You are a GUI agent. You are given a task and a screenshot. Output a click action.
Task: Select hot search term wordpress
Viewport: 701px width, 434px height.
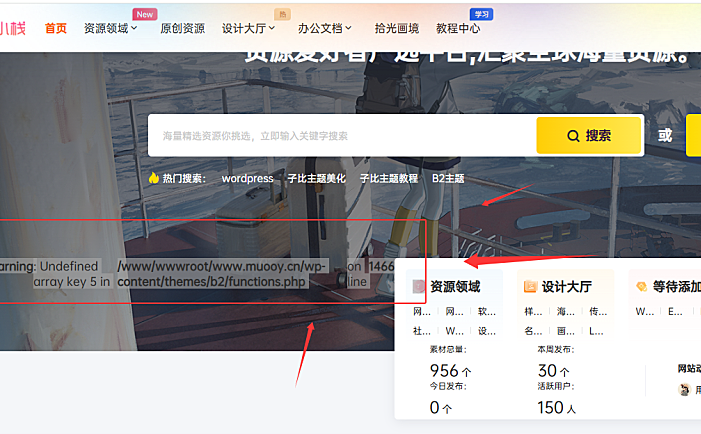pyautogui.click(x=247, y=178)
